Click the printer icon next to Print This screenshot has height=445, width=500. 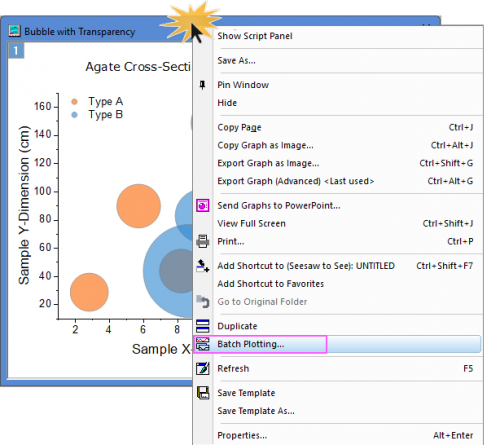point(203,241)
